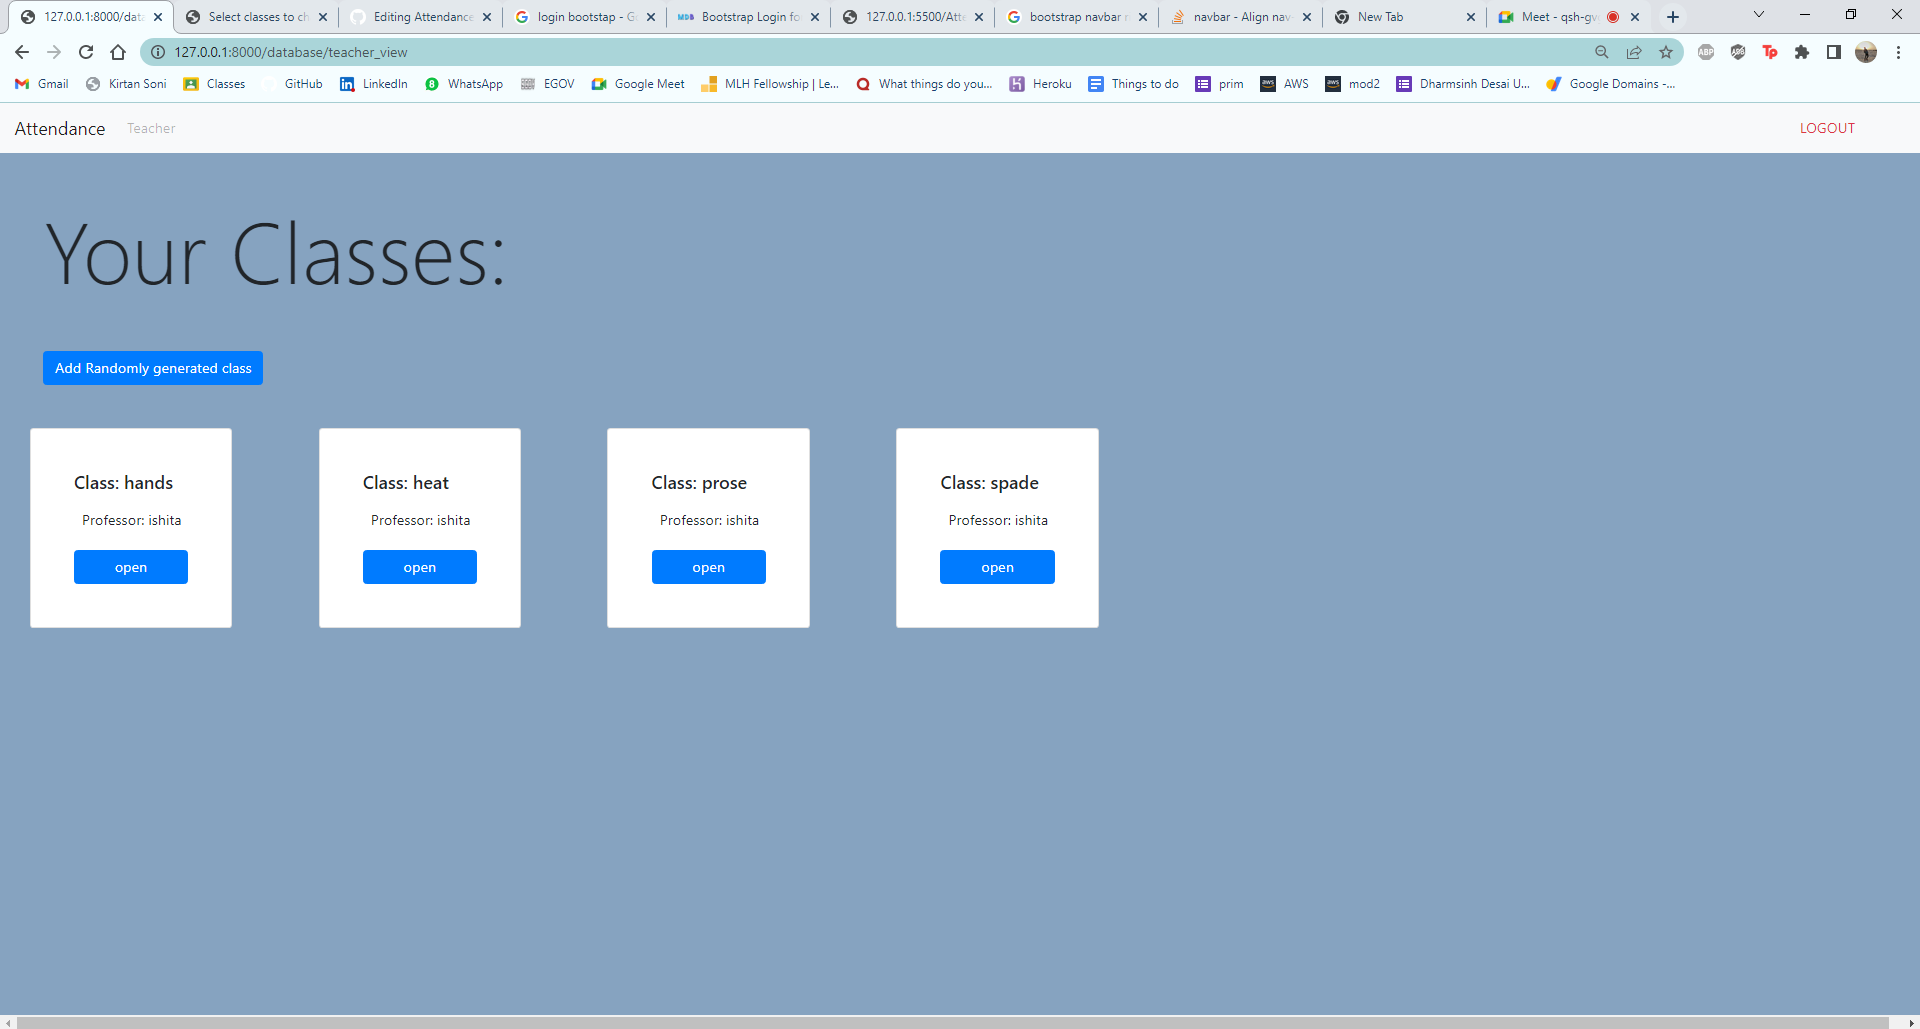The image size is (1920, 1029).
Task: Open the AWS bookmark
Action: [x=1284, y=84]
